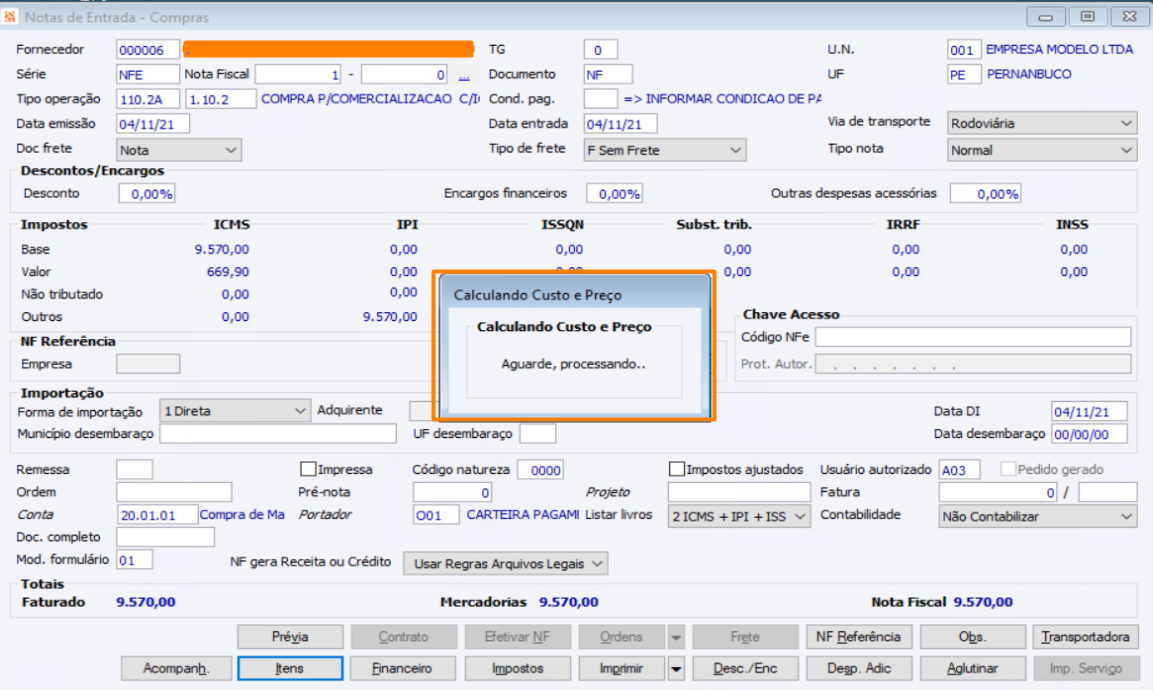The image size is (1153, 690).
Task: Click the UF desembaraço field
Action: tap(538, 434)
